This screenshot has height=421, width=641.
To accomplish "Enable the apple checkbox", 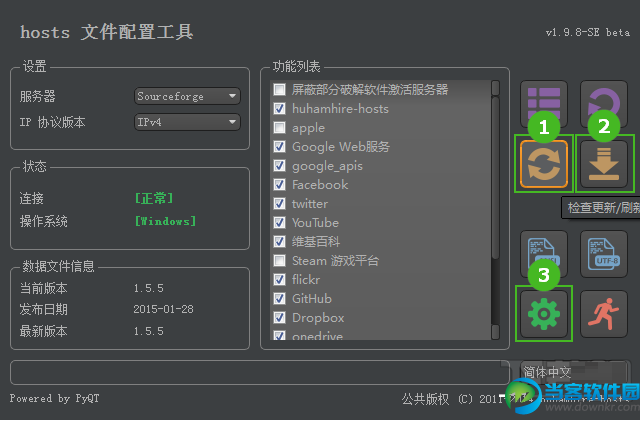I will (280, 128).
